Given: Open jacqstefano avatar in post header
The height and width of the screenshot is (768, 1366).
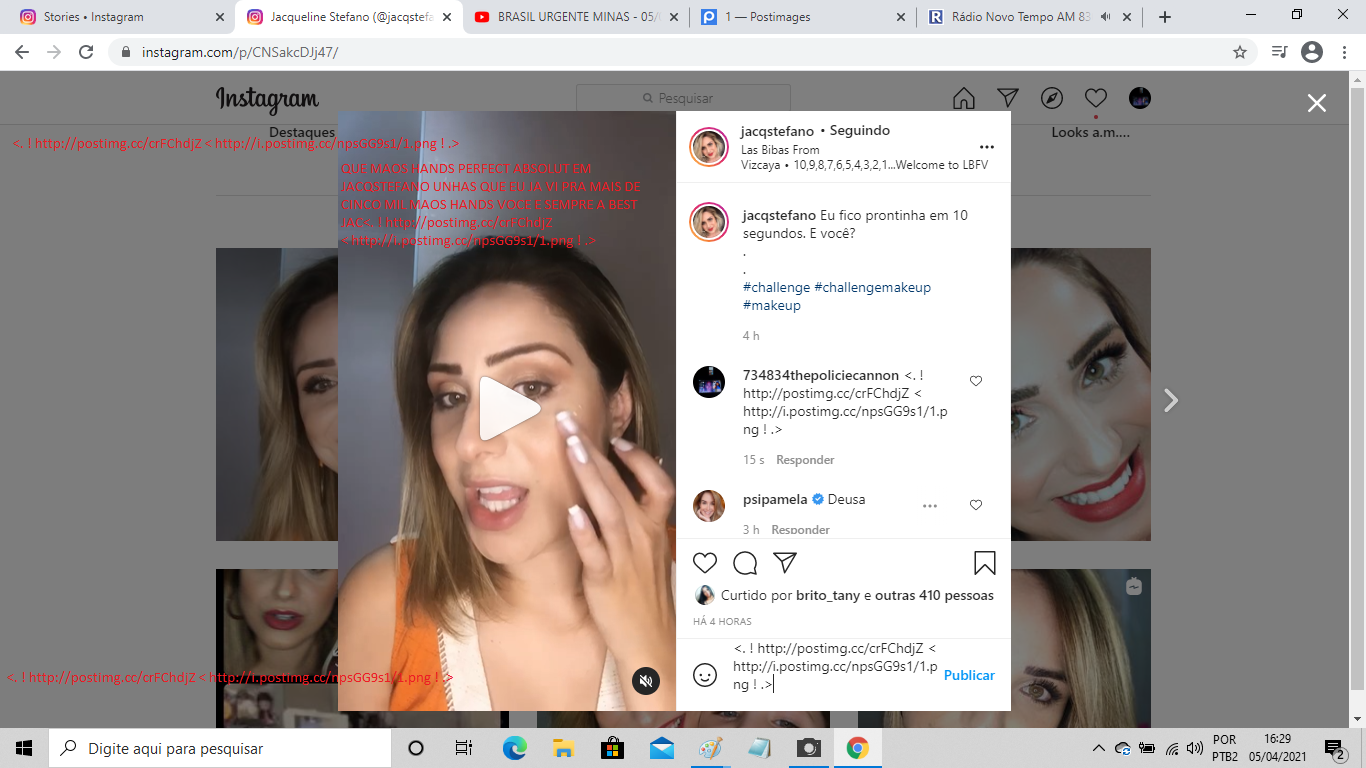Looking at the screenshot, I should (x=709, y=147).
